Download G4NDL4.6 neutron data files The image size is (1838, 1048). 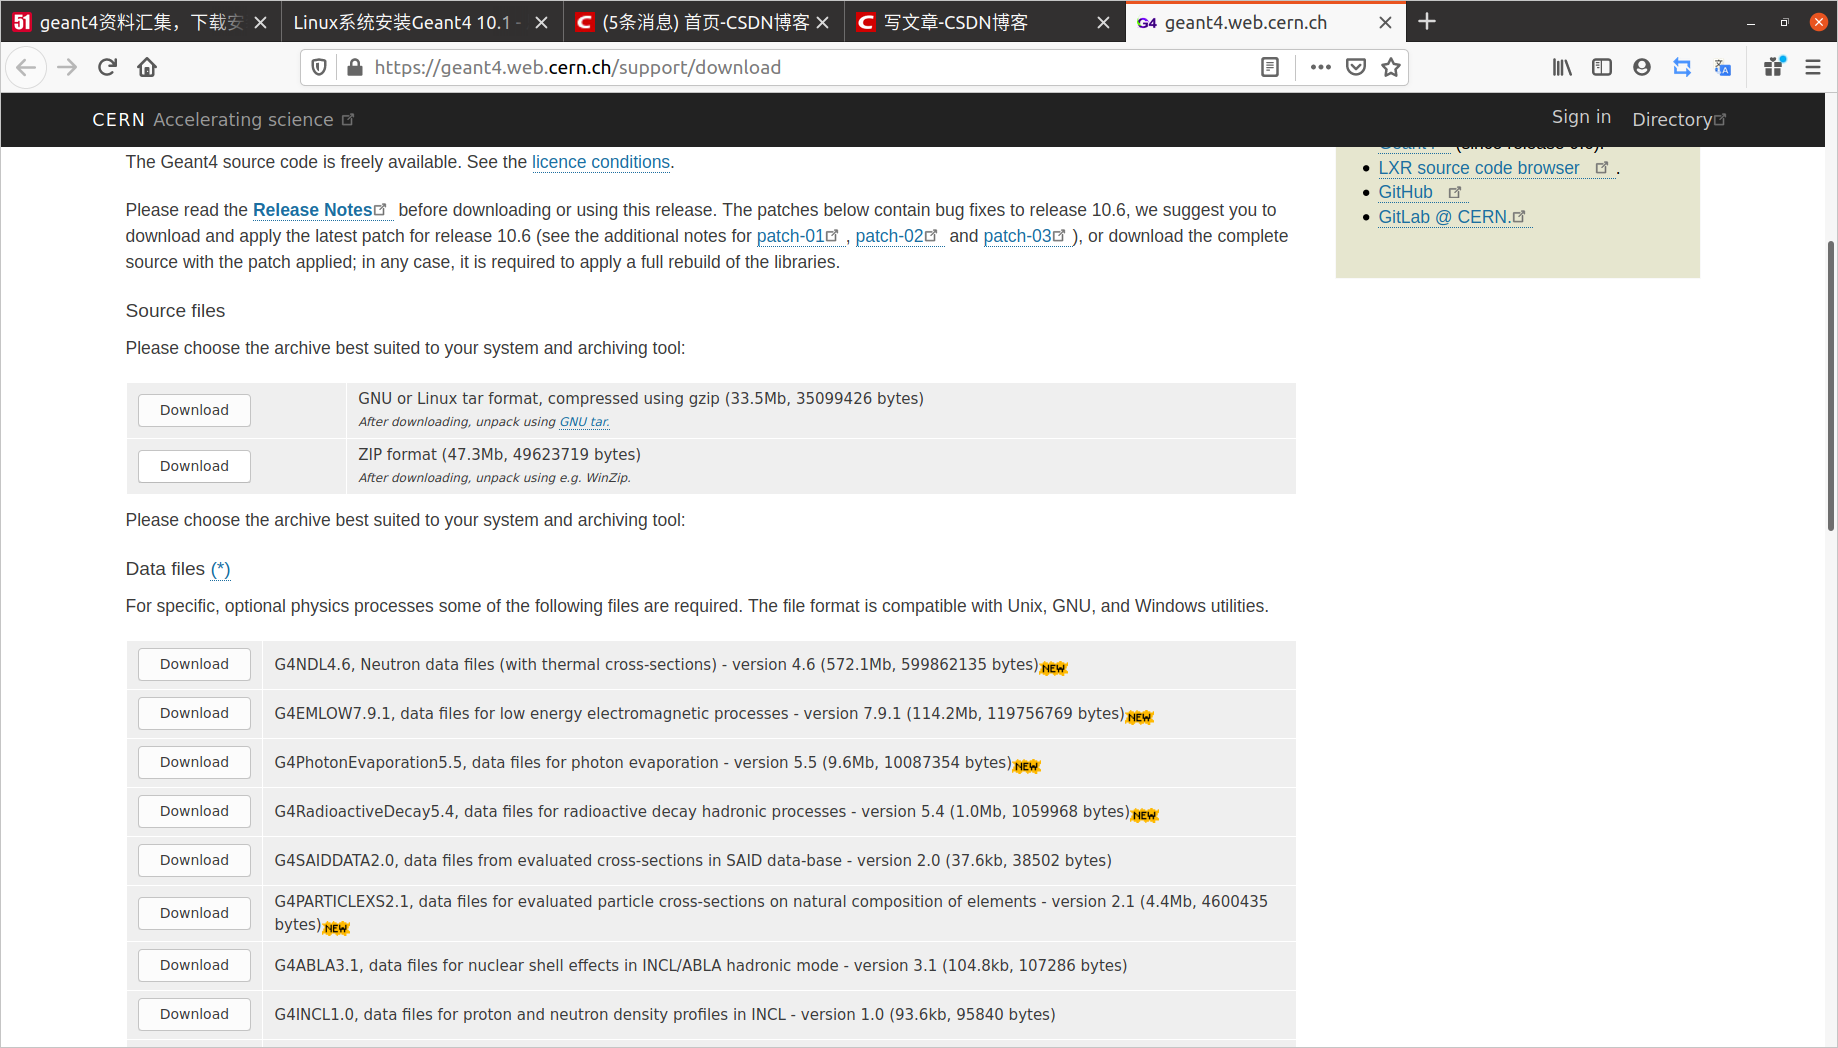click(194, 664)
